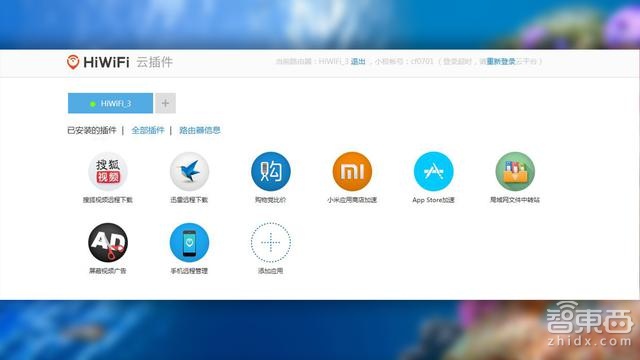
Task: Click the '迅雷远程下载' label text
Action: 189,200
